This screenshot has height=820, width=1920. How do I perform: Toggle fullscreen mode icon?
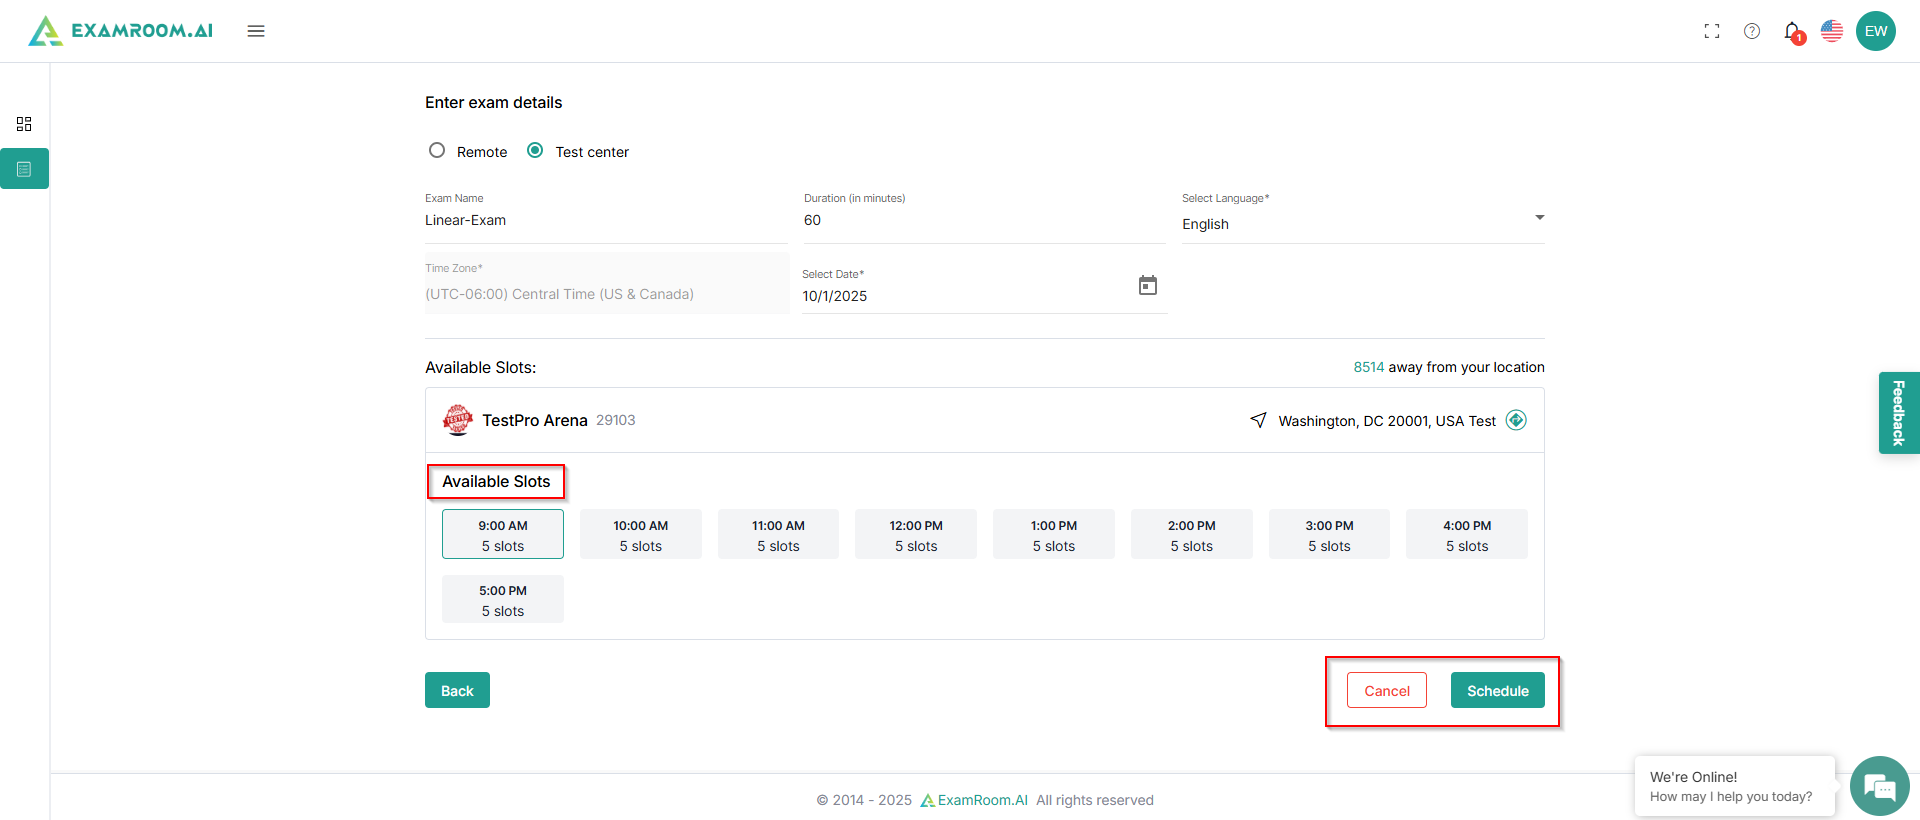1712,31
